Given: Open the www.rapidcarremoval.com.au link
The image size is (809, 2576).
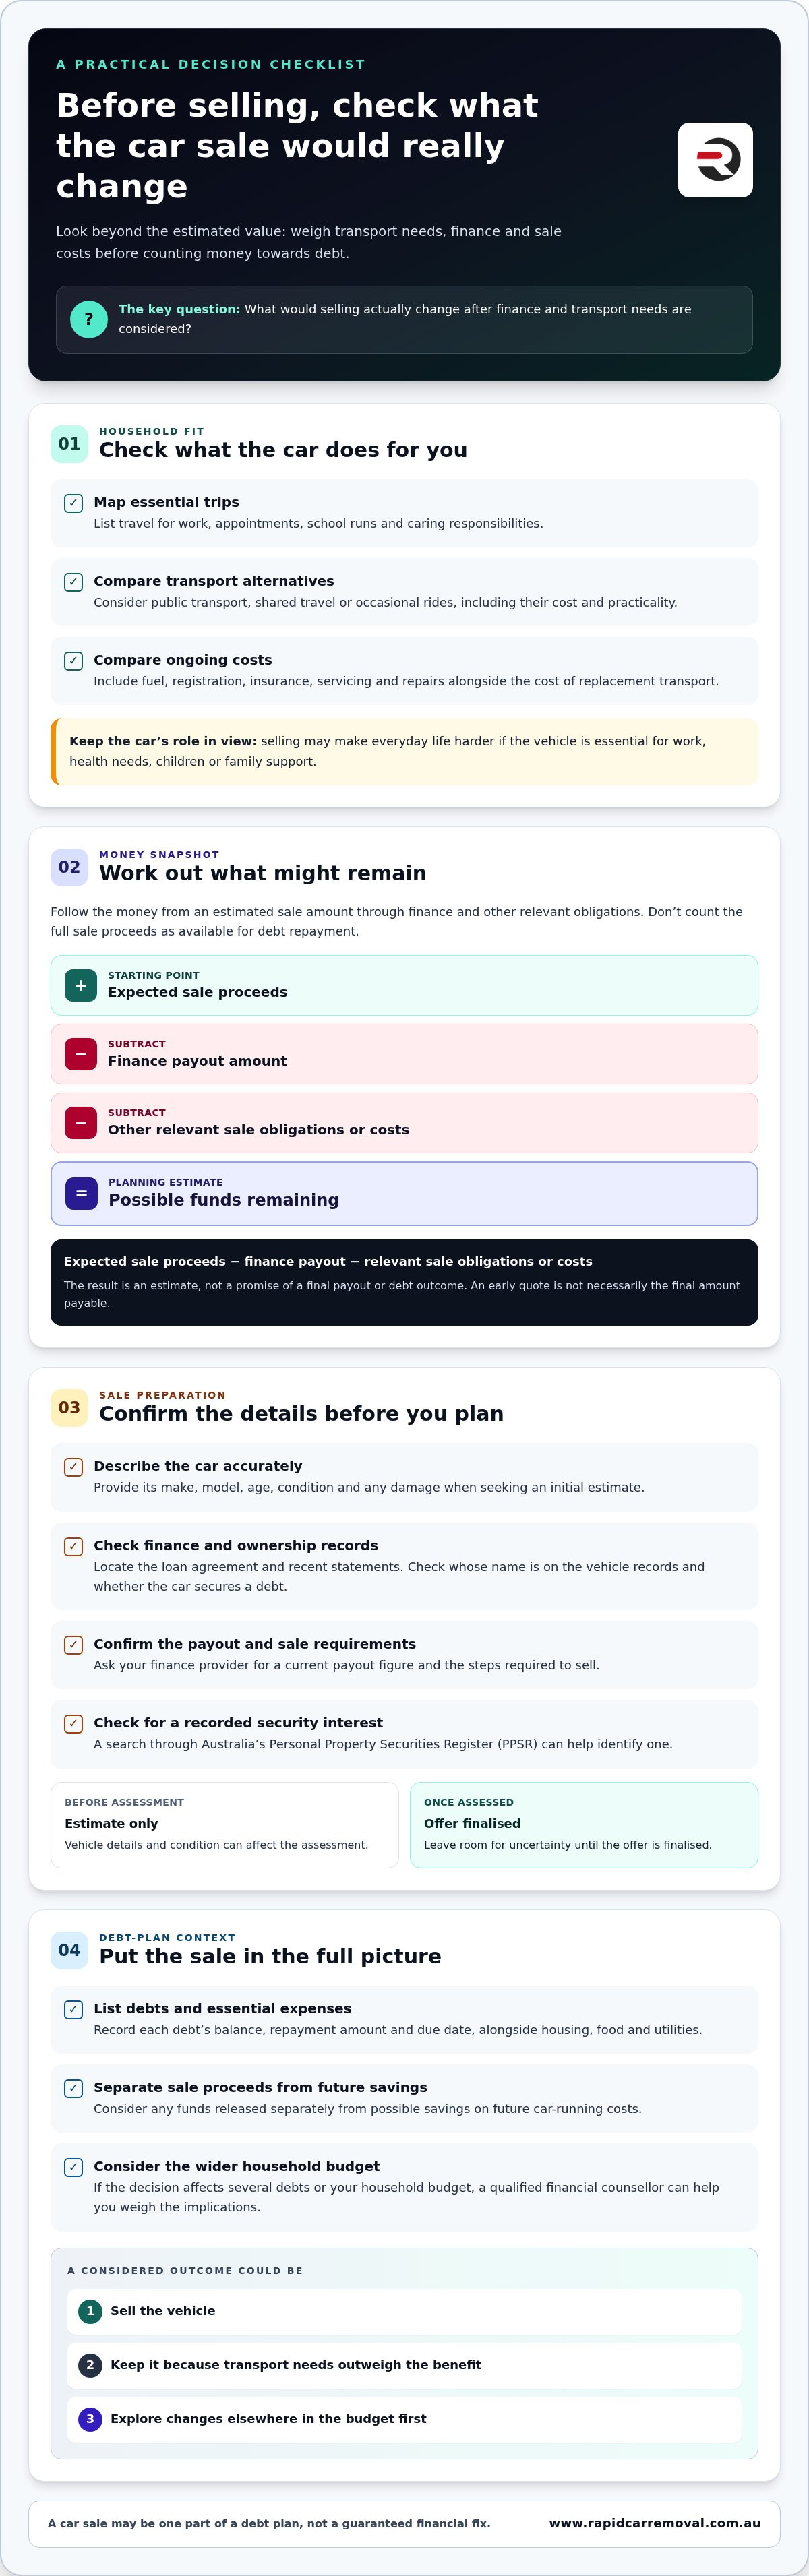Looking at the screenshot, I should [x=655, y=2523].
